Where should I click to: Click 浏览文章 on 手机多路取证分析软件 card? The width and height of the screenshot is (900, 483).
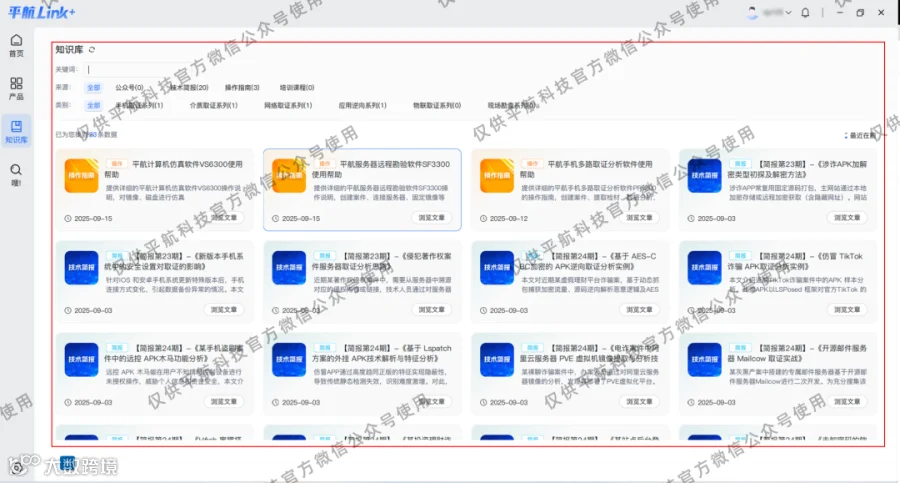coord(639,218)
